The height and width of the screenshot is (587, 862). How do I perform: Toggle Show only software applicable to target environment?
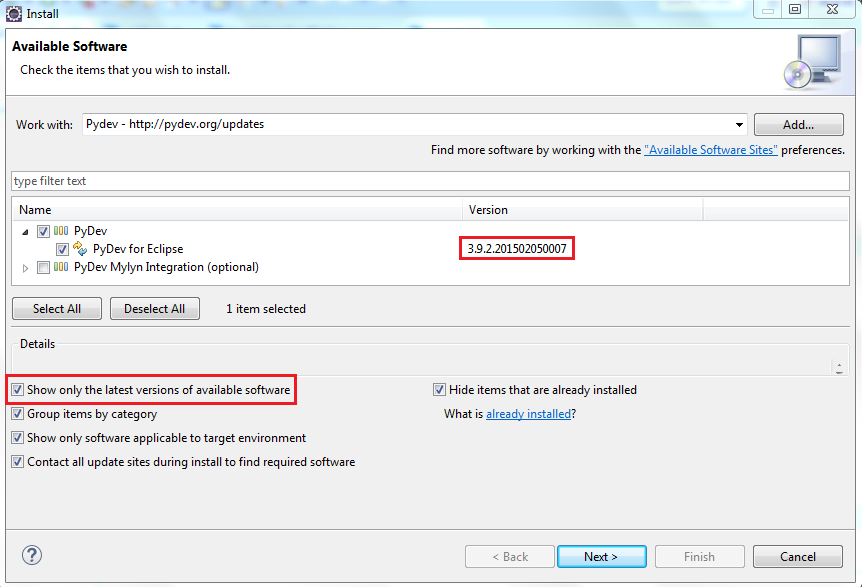[x=18, y=438]
